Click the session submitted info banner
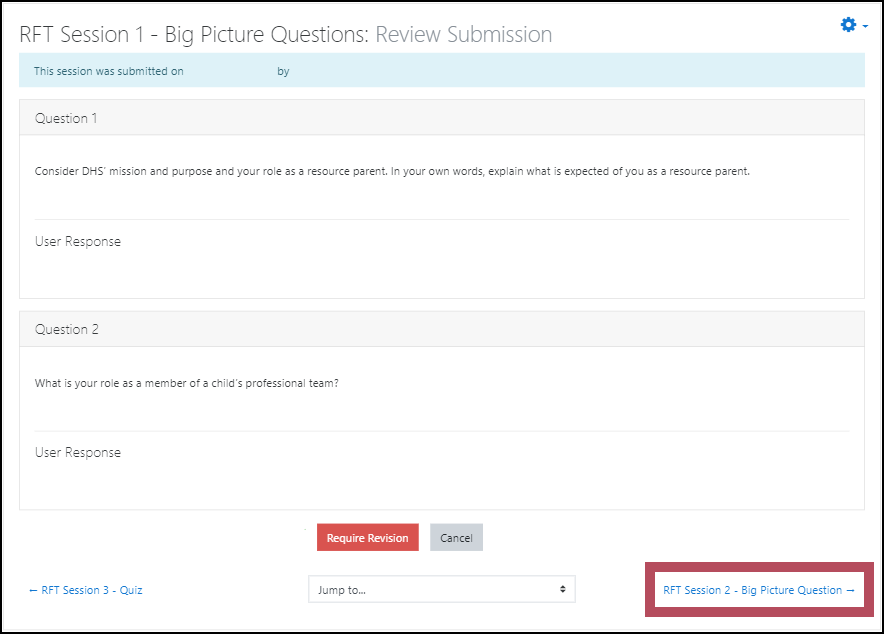The width and height of the screenshot is (884, 634). click(441, 70)
